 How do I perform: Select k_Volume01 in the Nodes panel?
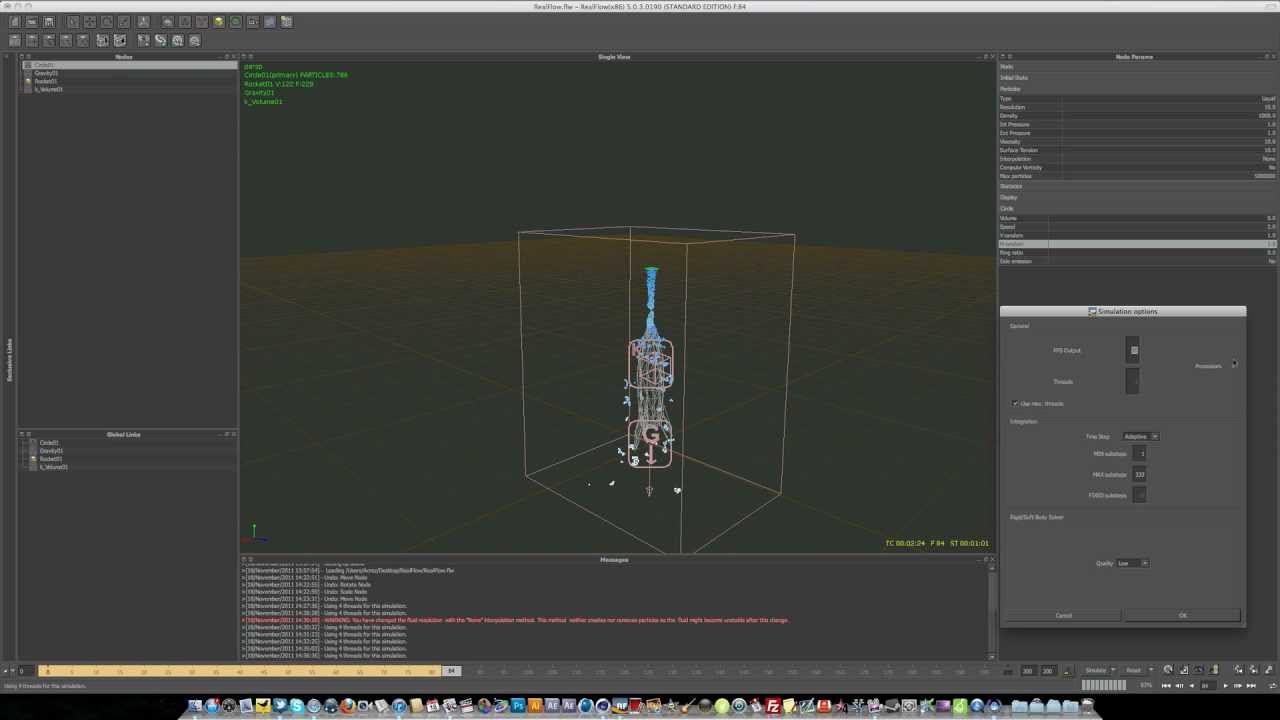tap(48, 89)
